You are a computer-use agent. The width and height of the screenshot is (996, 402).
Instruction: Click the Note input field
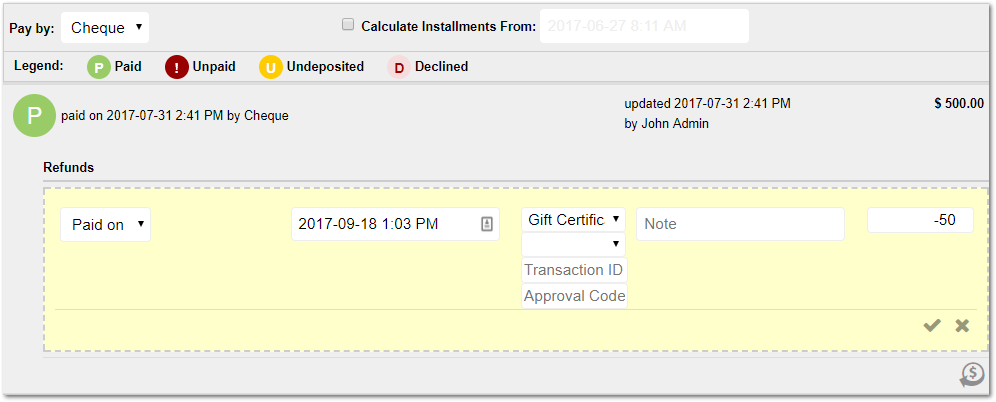pos(740,224)
